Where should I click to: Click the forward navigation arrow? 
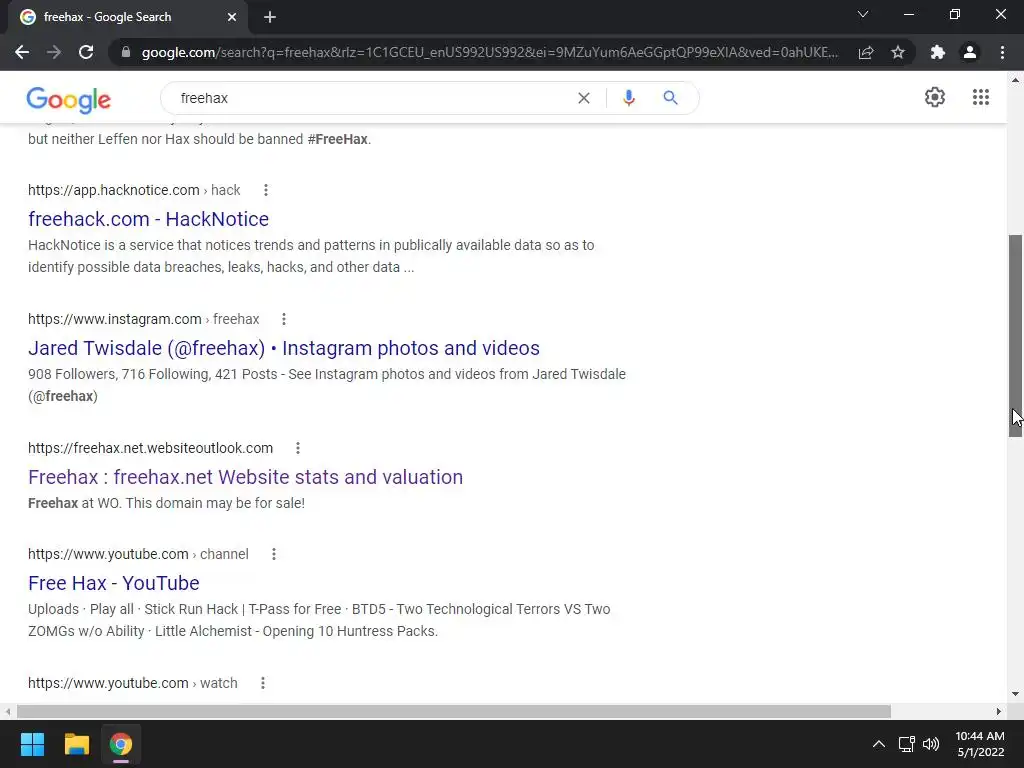click(x=54, y=52)
